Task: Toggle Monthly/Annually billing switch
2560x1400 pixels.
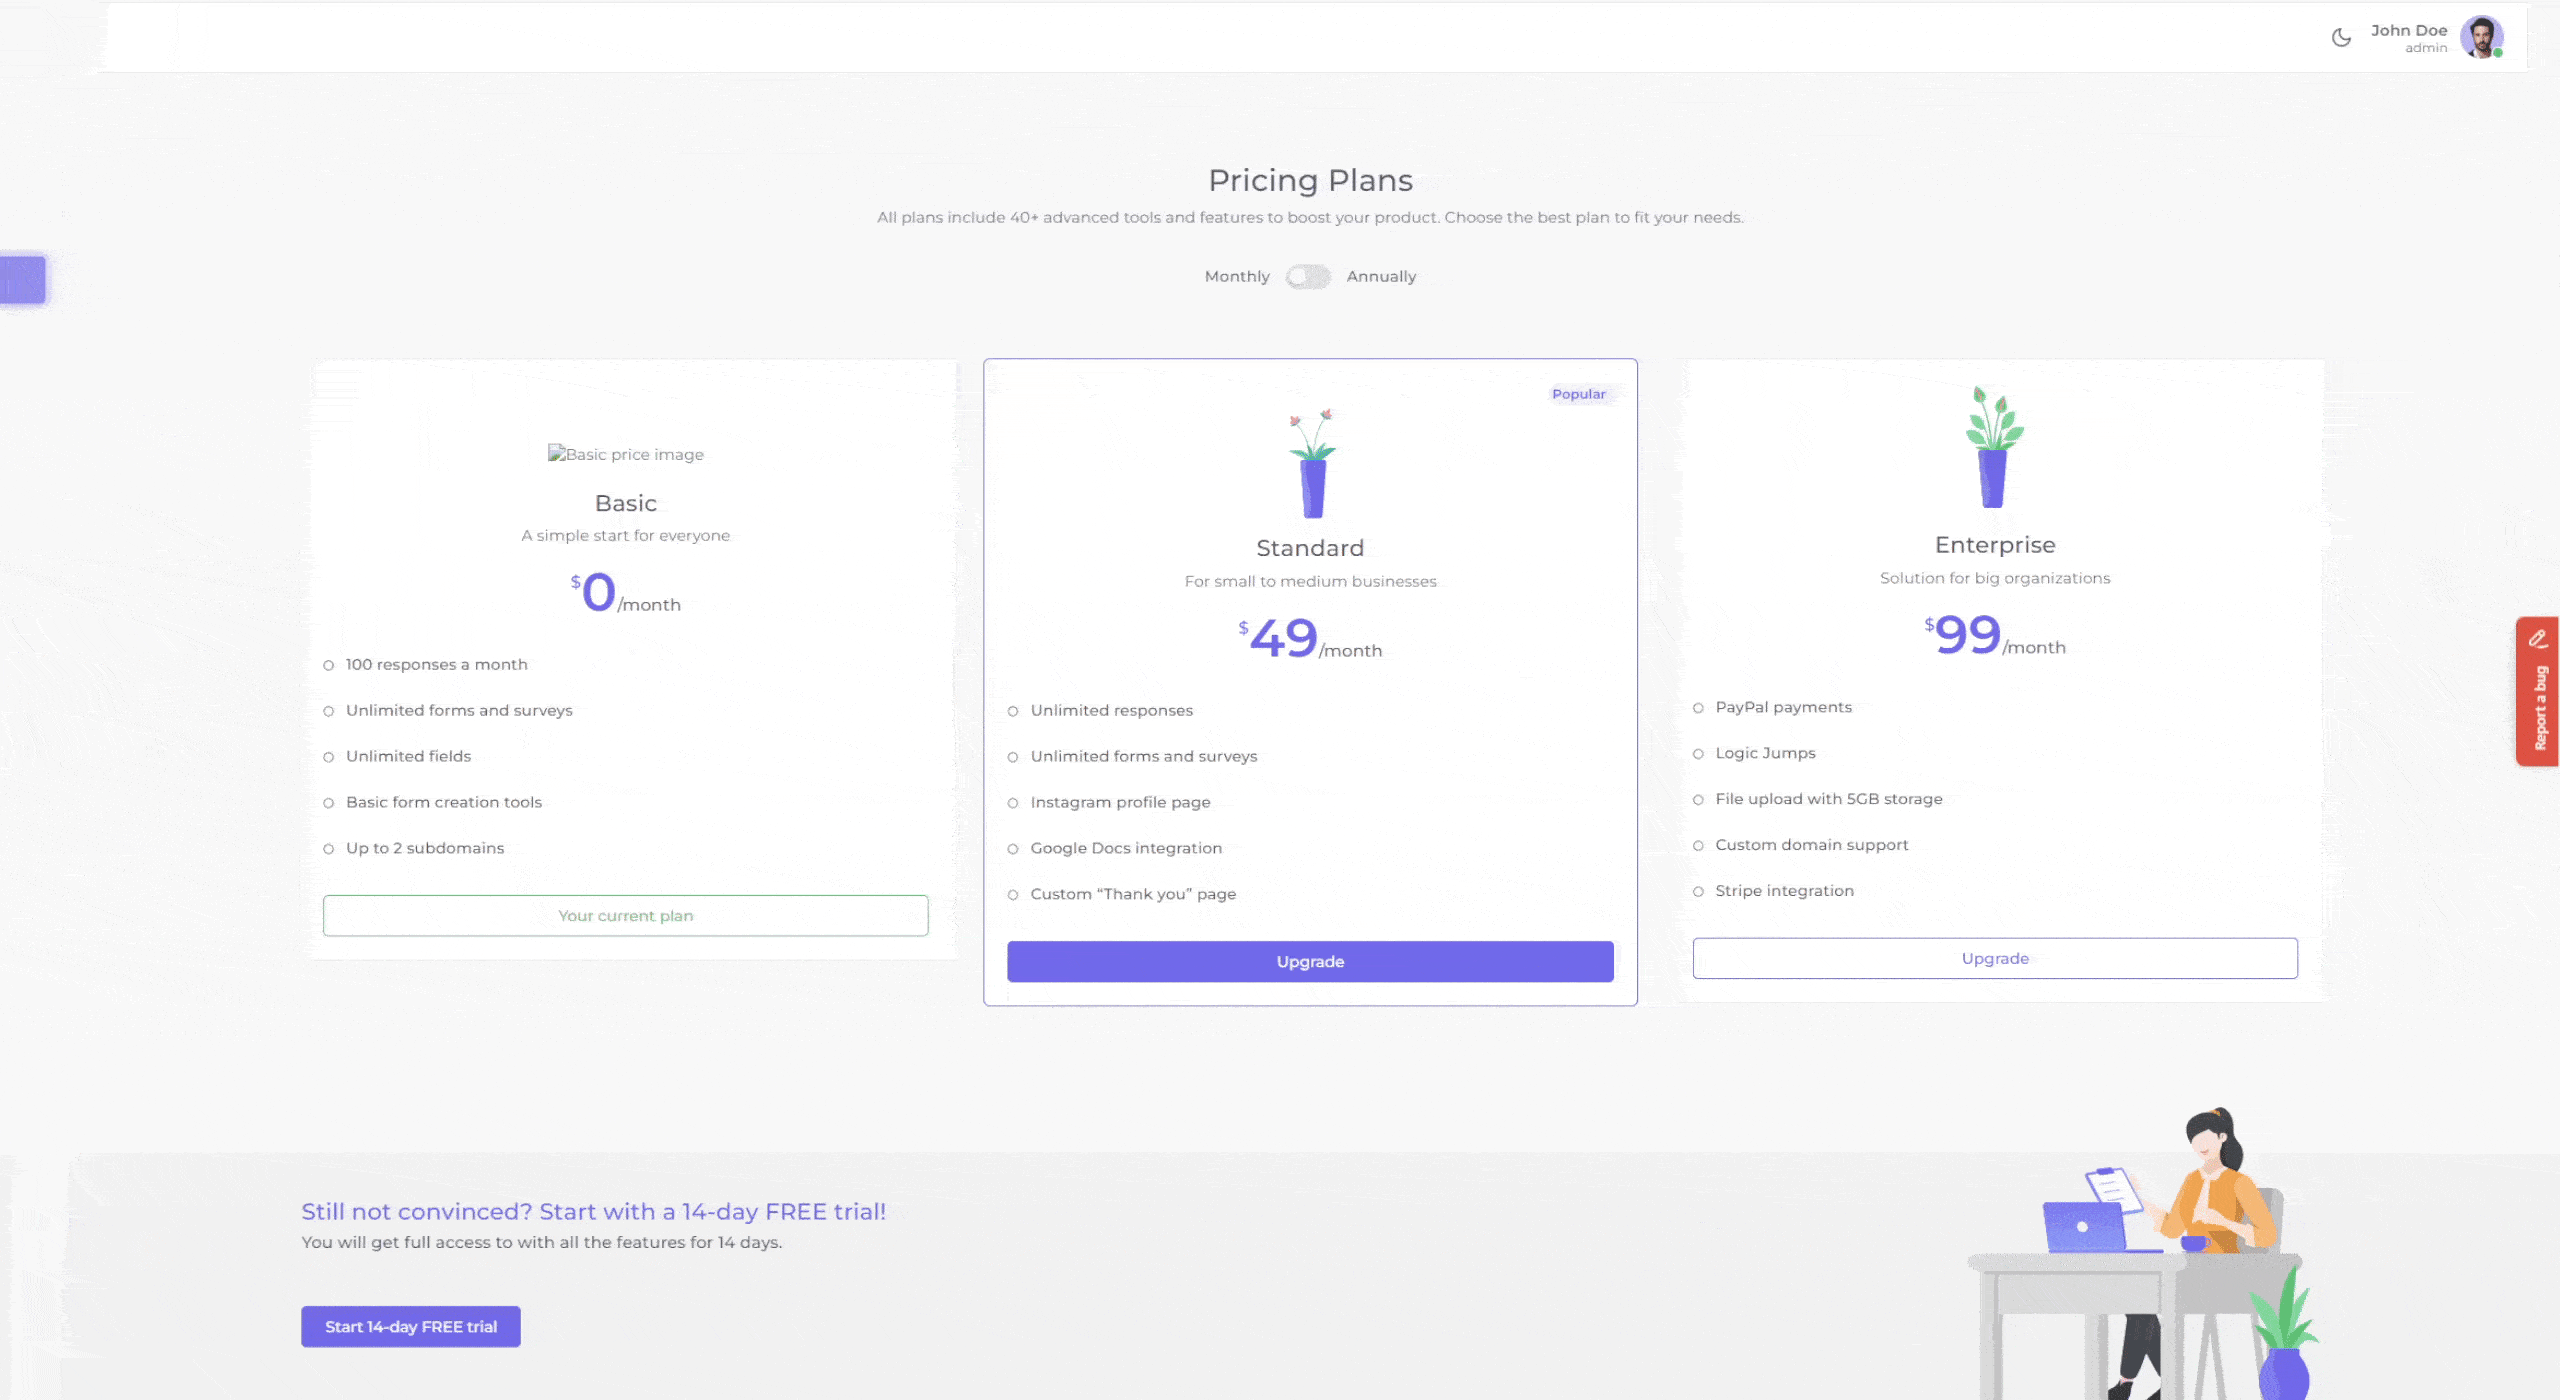Action: 1308,277
